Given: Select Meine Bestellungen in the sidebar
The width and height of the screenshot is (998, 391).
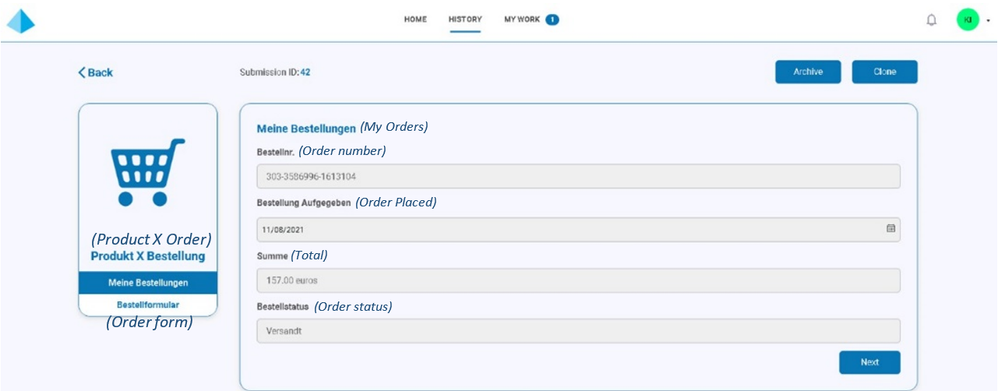Looking at the screenshot, I should point(148,283).
